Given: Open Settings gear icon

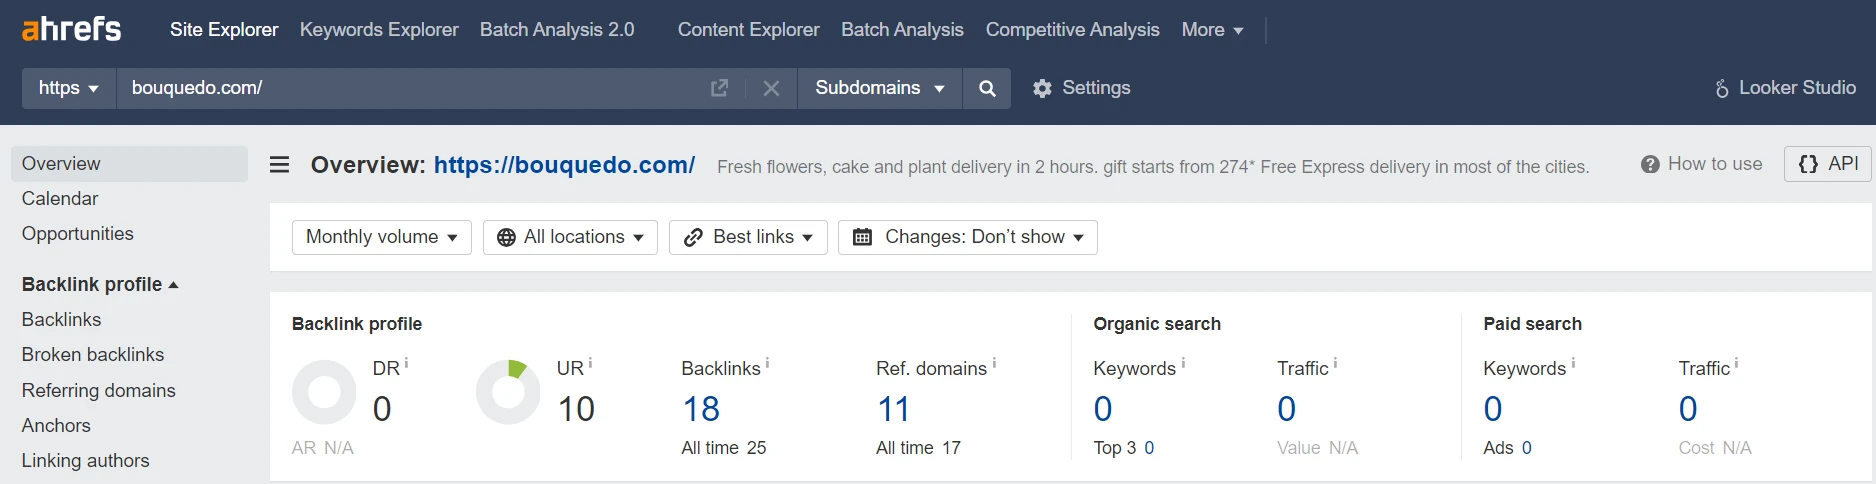Looking at the screenshot, I should [1042, 88].
